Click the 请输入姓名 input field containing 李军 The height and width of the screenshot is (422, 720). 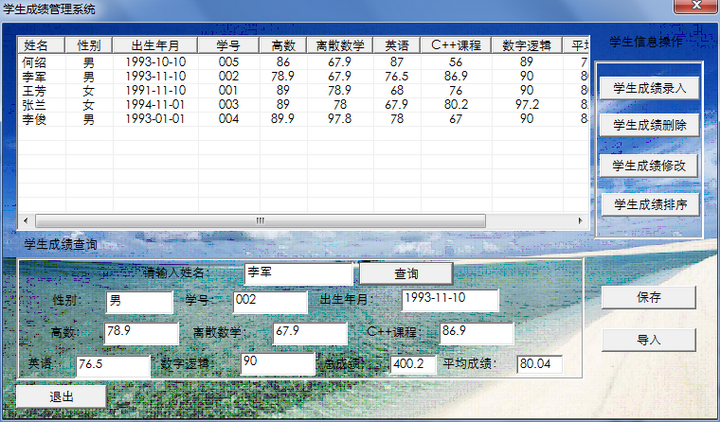(x=298, y=274)
